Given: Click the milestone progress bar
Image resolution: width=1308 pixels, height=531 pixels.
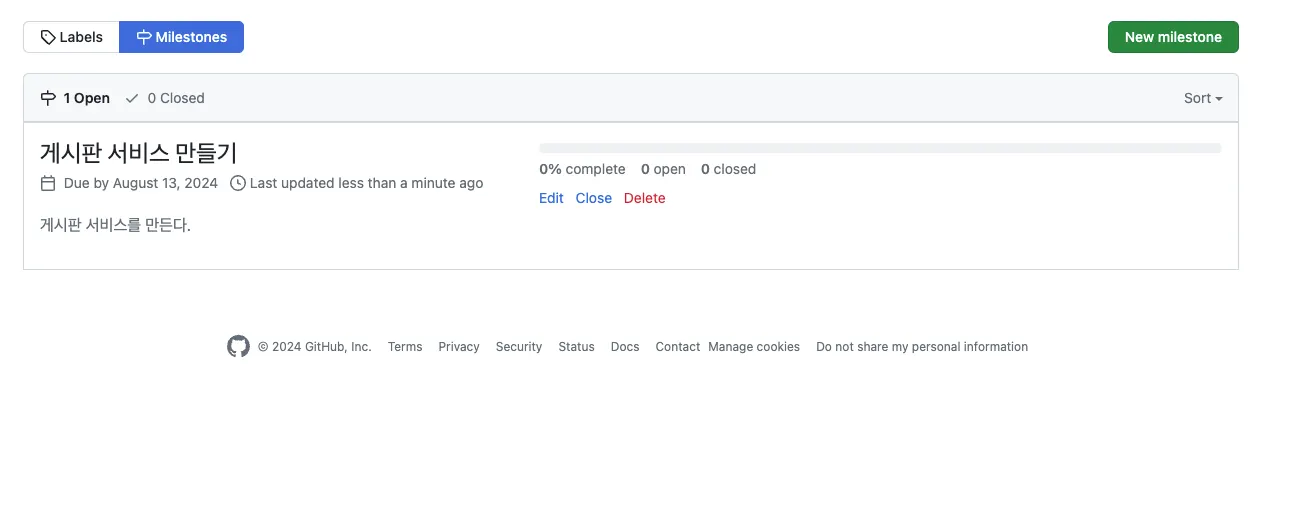Looking at the screenshot, I should [880, 148].
